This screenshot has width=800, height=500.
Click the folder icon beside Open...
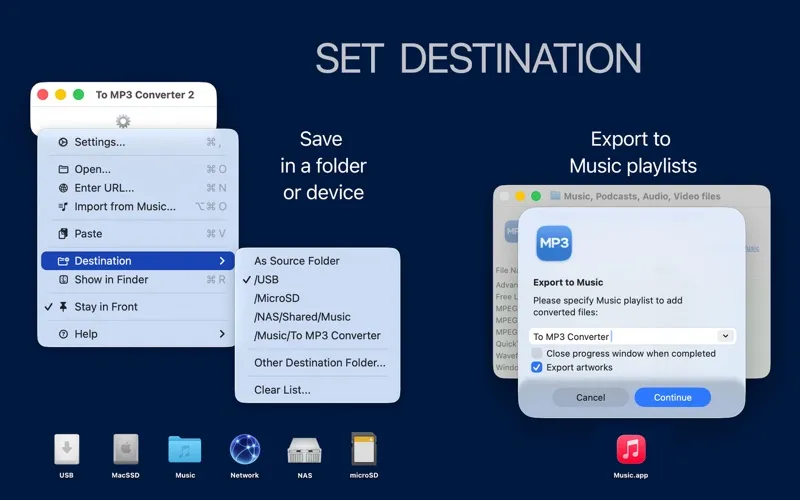(x=63, y=169)
